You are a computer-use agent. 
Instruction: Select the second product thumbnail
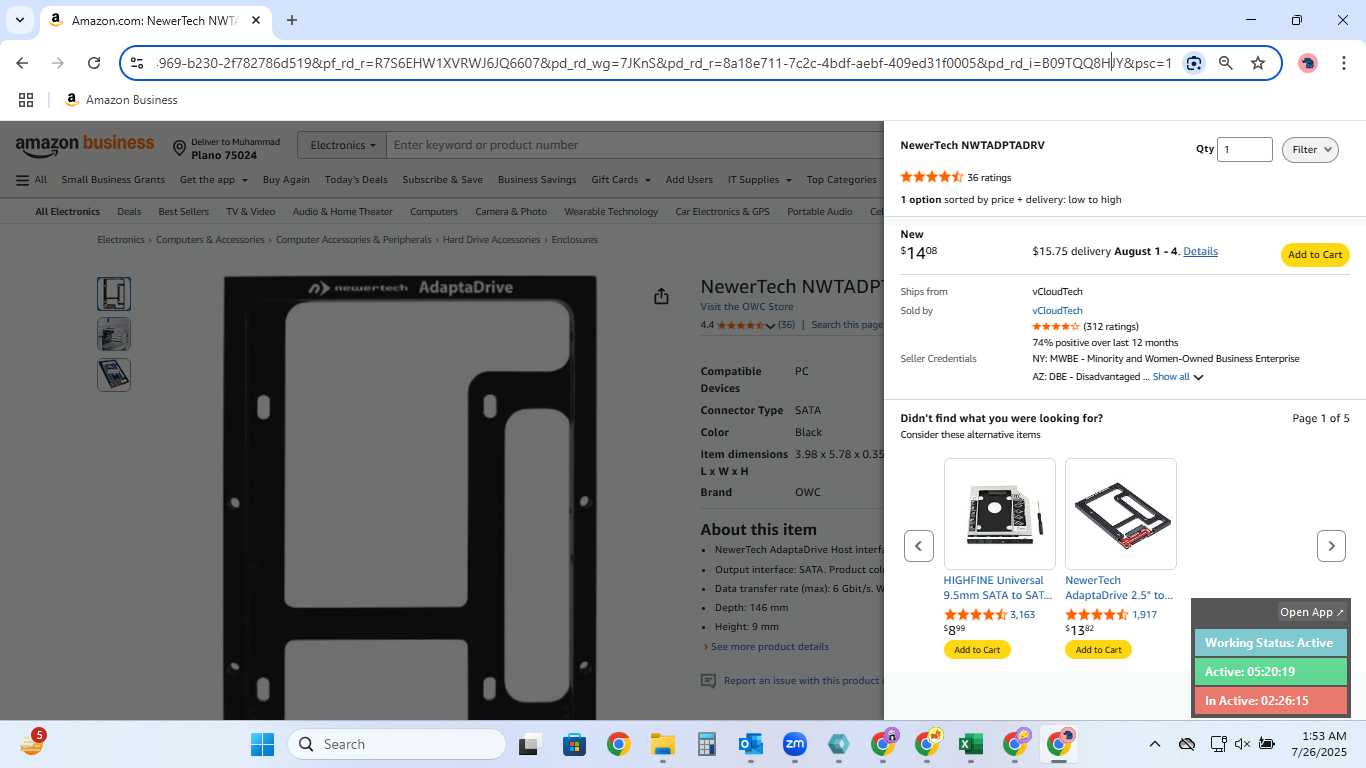click(x=114, y=334)
